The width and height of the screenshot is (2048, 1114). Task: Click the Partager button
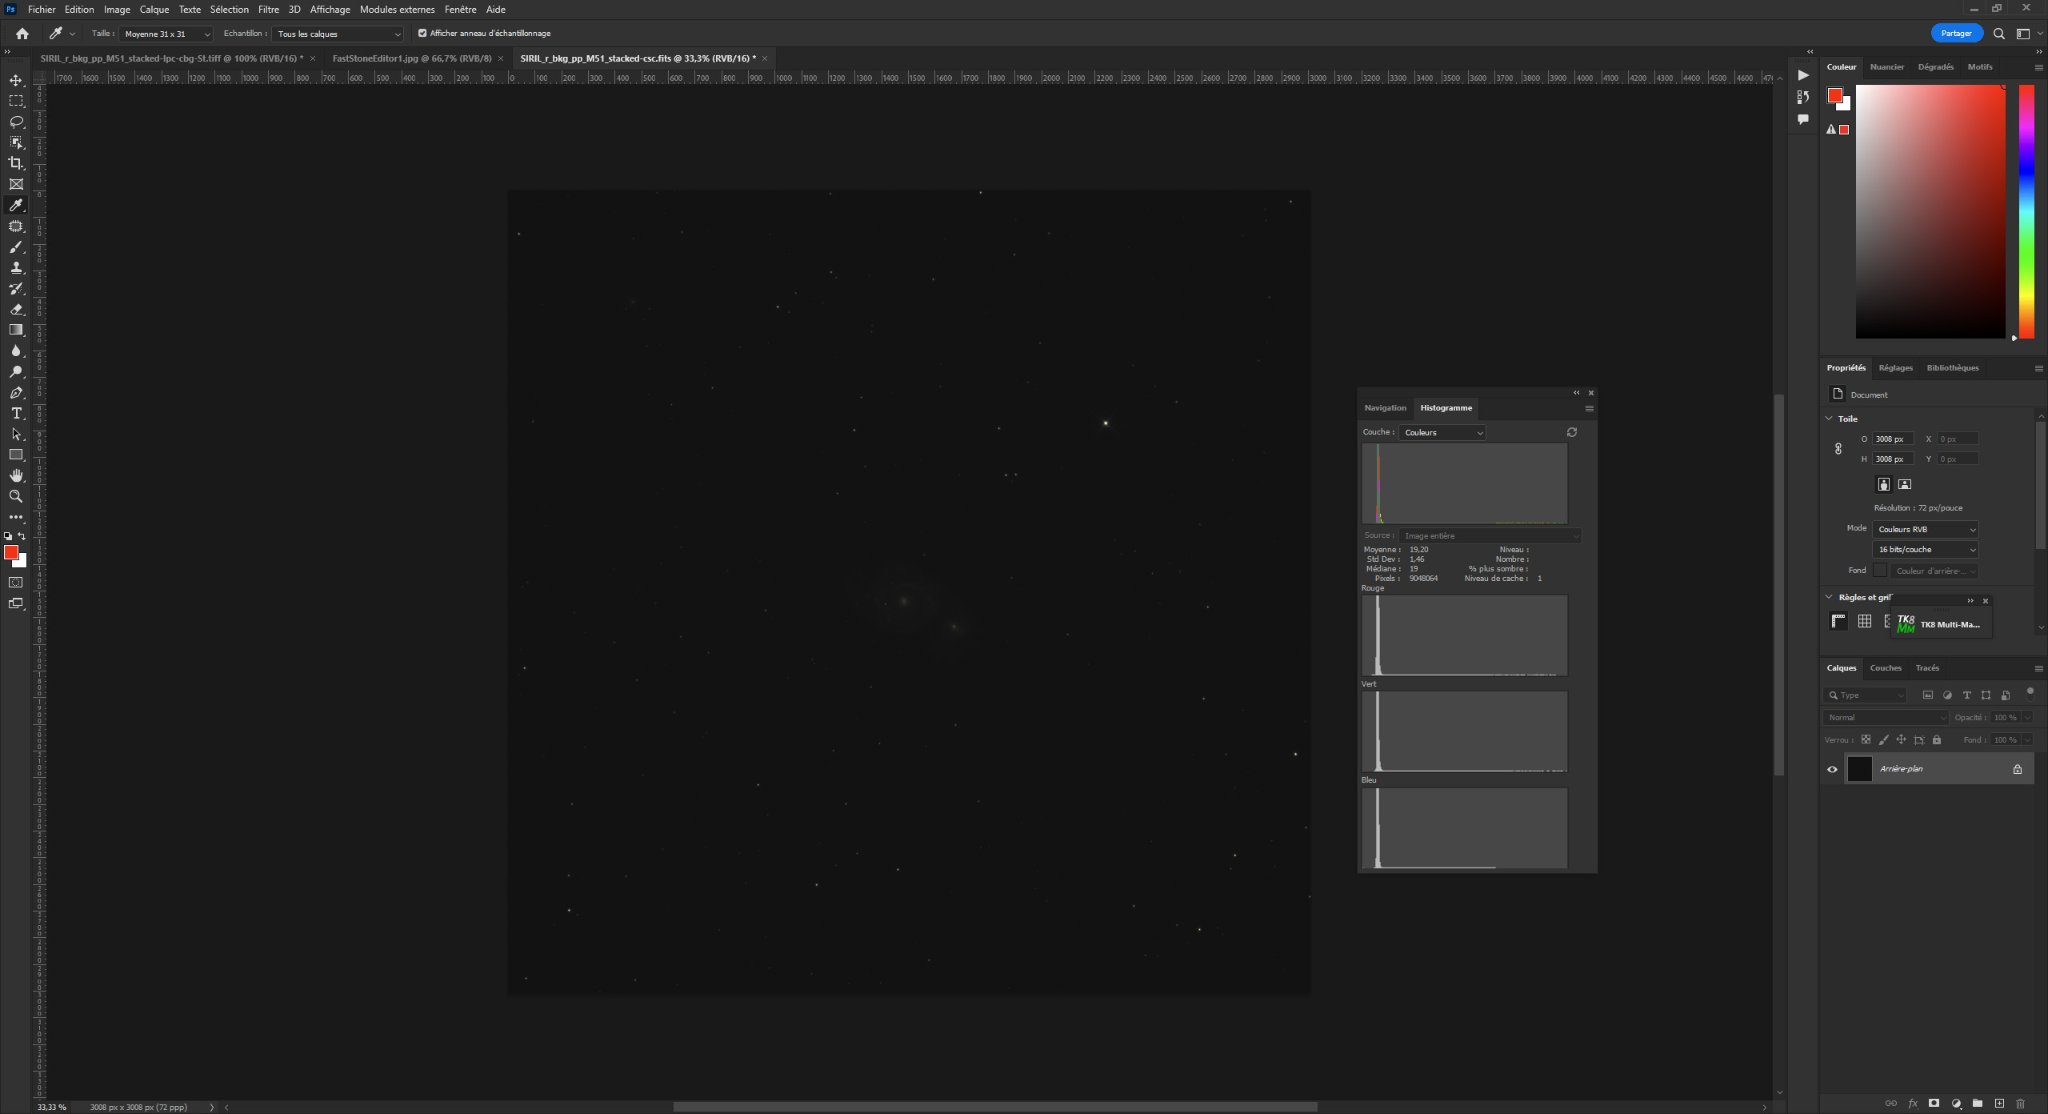[1955, 33]
